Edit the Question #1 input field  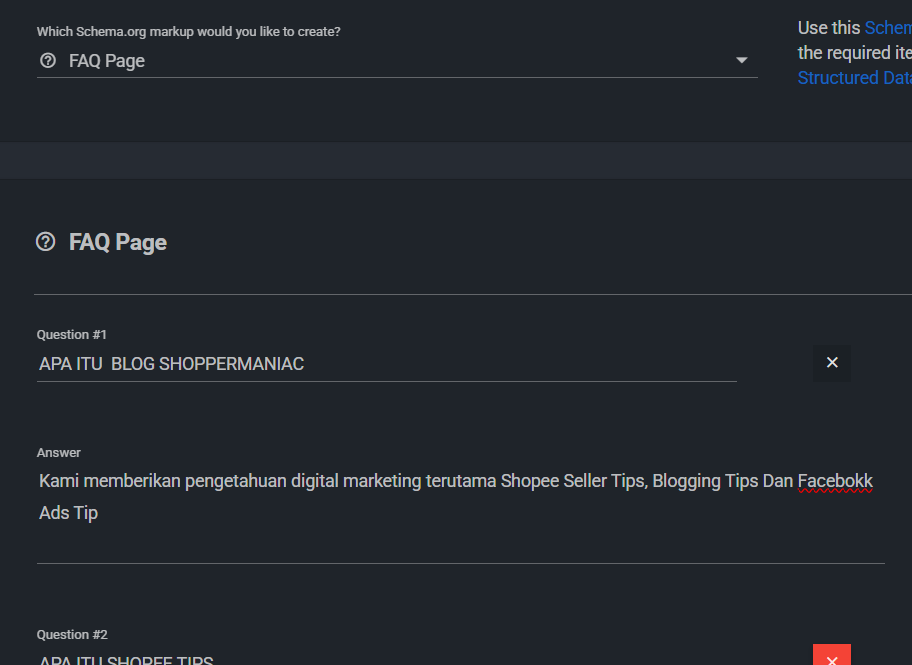pos(387,364)
